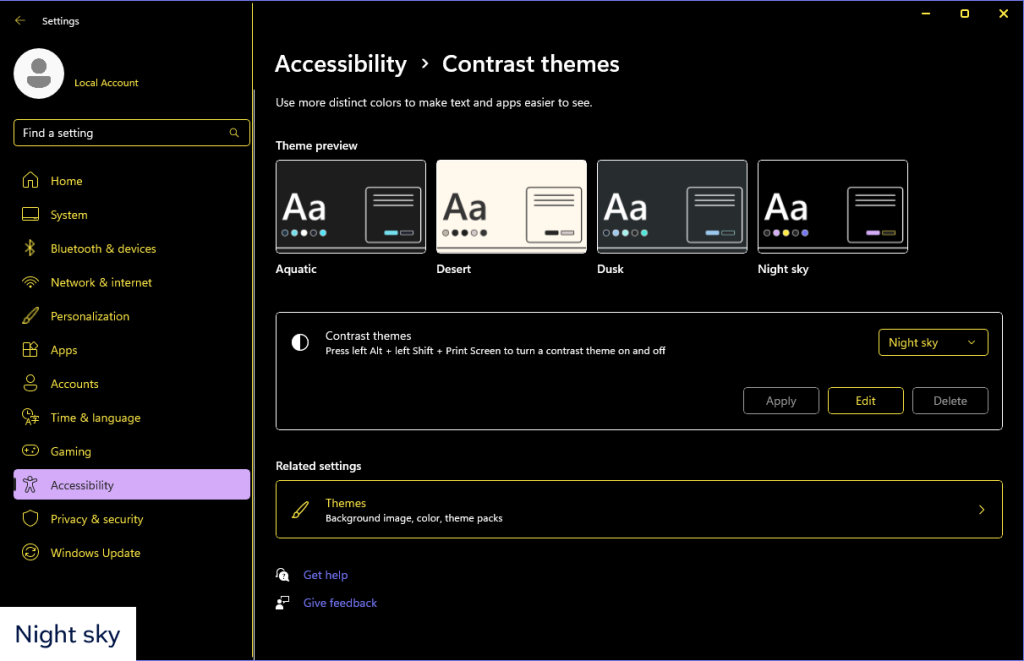Select Home in the sidebar
This screenshot has height=661, width=1024.
[65, 180]
